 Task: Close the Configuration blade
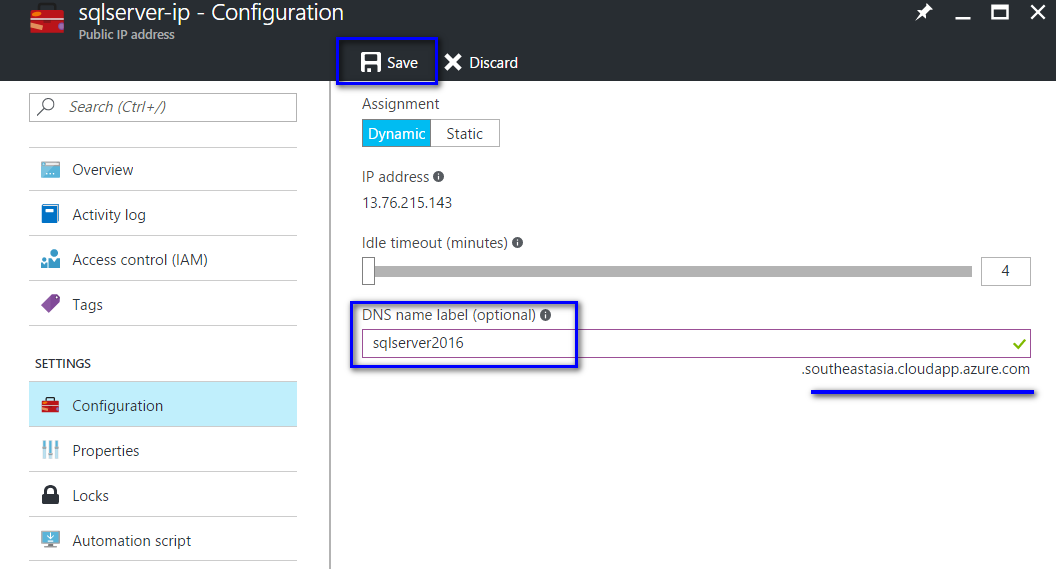coord(1037,12)
